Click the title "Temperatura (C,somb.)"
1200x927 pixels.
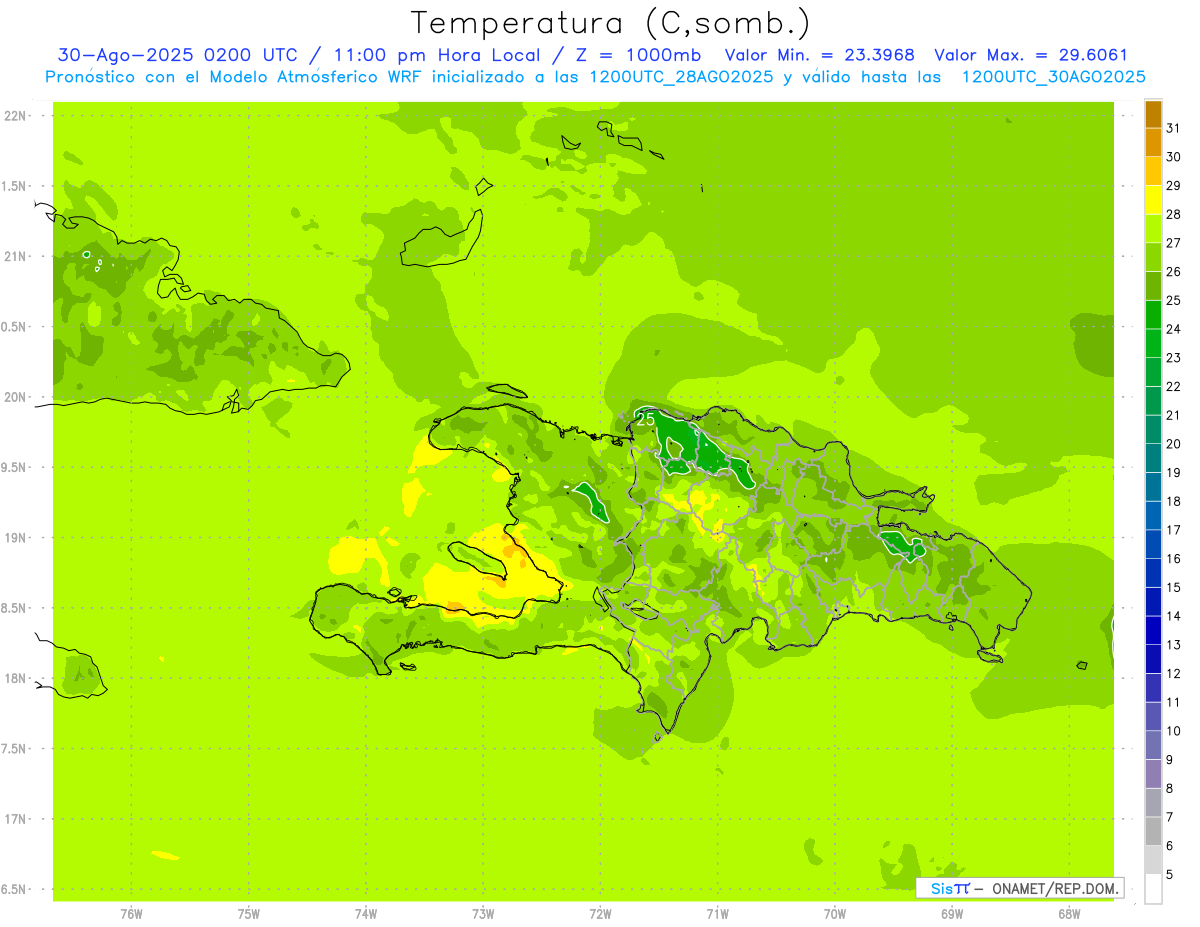[611, 23]
